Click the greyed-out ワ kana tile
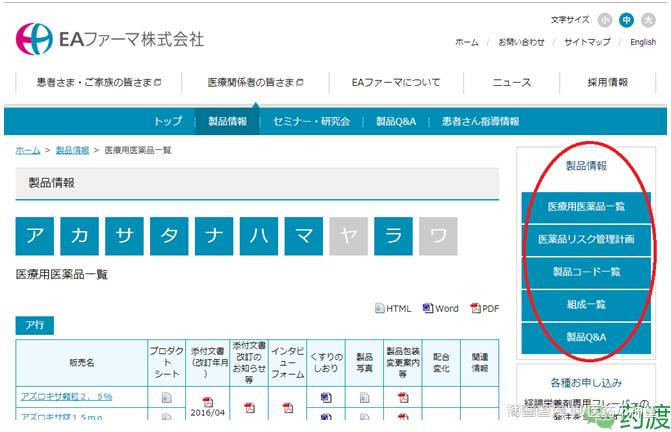This screenshot has width=671, height=432. point(438,236)
